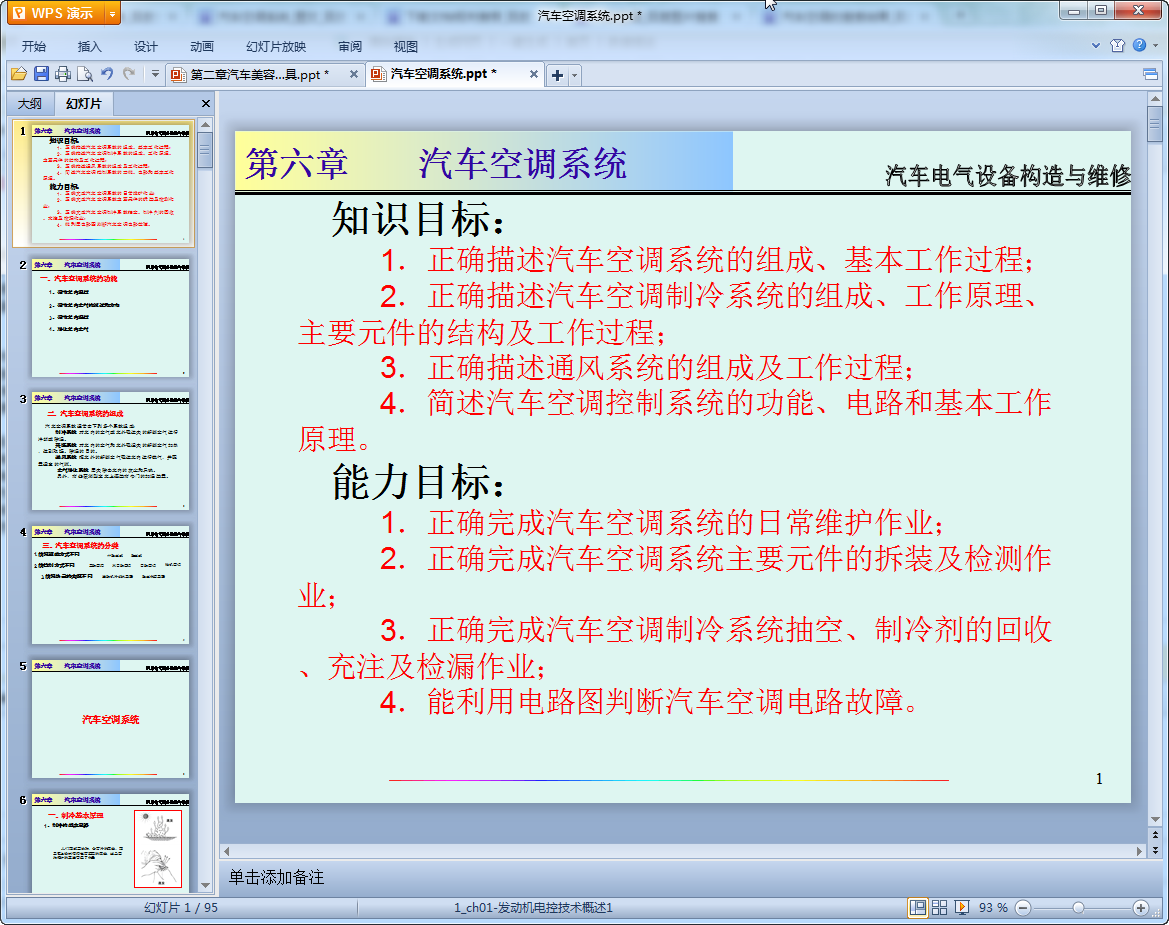Redo the last undone action
The width and height of the screenshot is (1169, 925).
click(129, 74)
